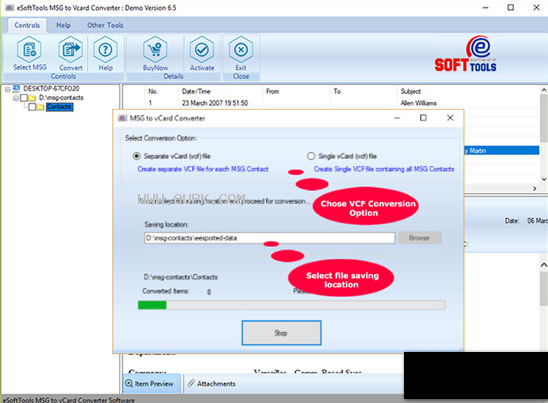Check the D:\msg-contacts folder checkbox
This screenshot has height=403, width=548.
24,98
